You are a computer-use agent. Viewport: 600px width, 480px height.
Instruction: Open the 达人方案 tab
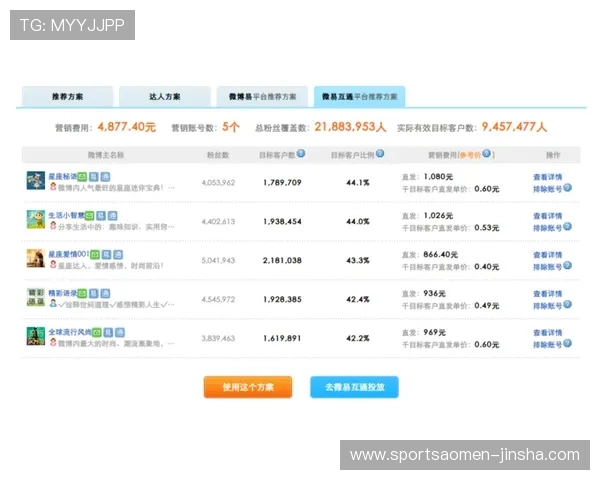(x=165, y=96)
